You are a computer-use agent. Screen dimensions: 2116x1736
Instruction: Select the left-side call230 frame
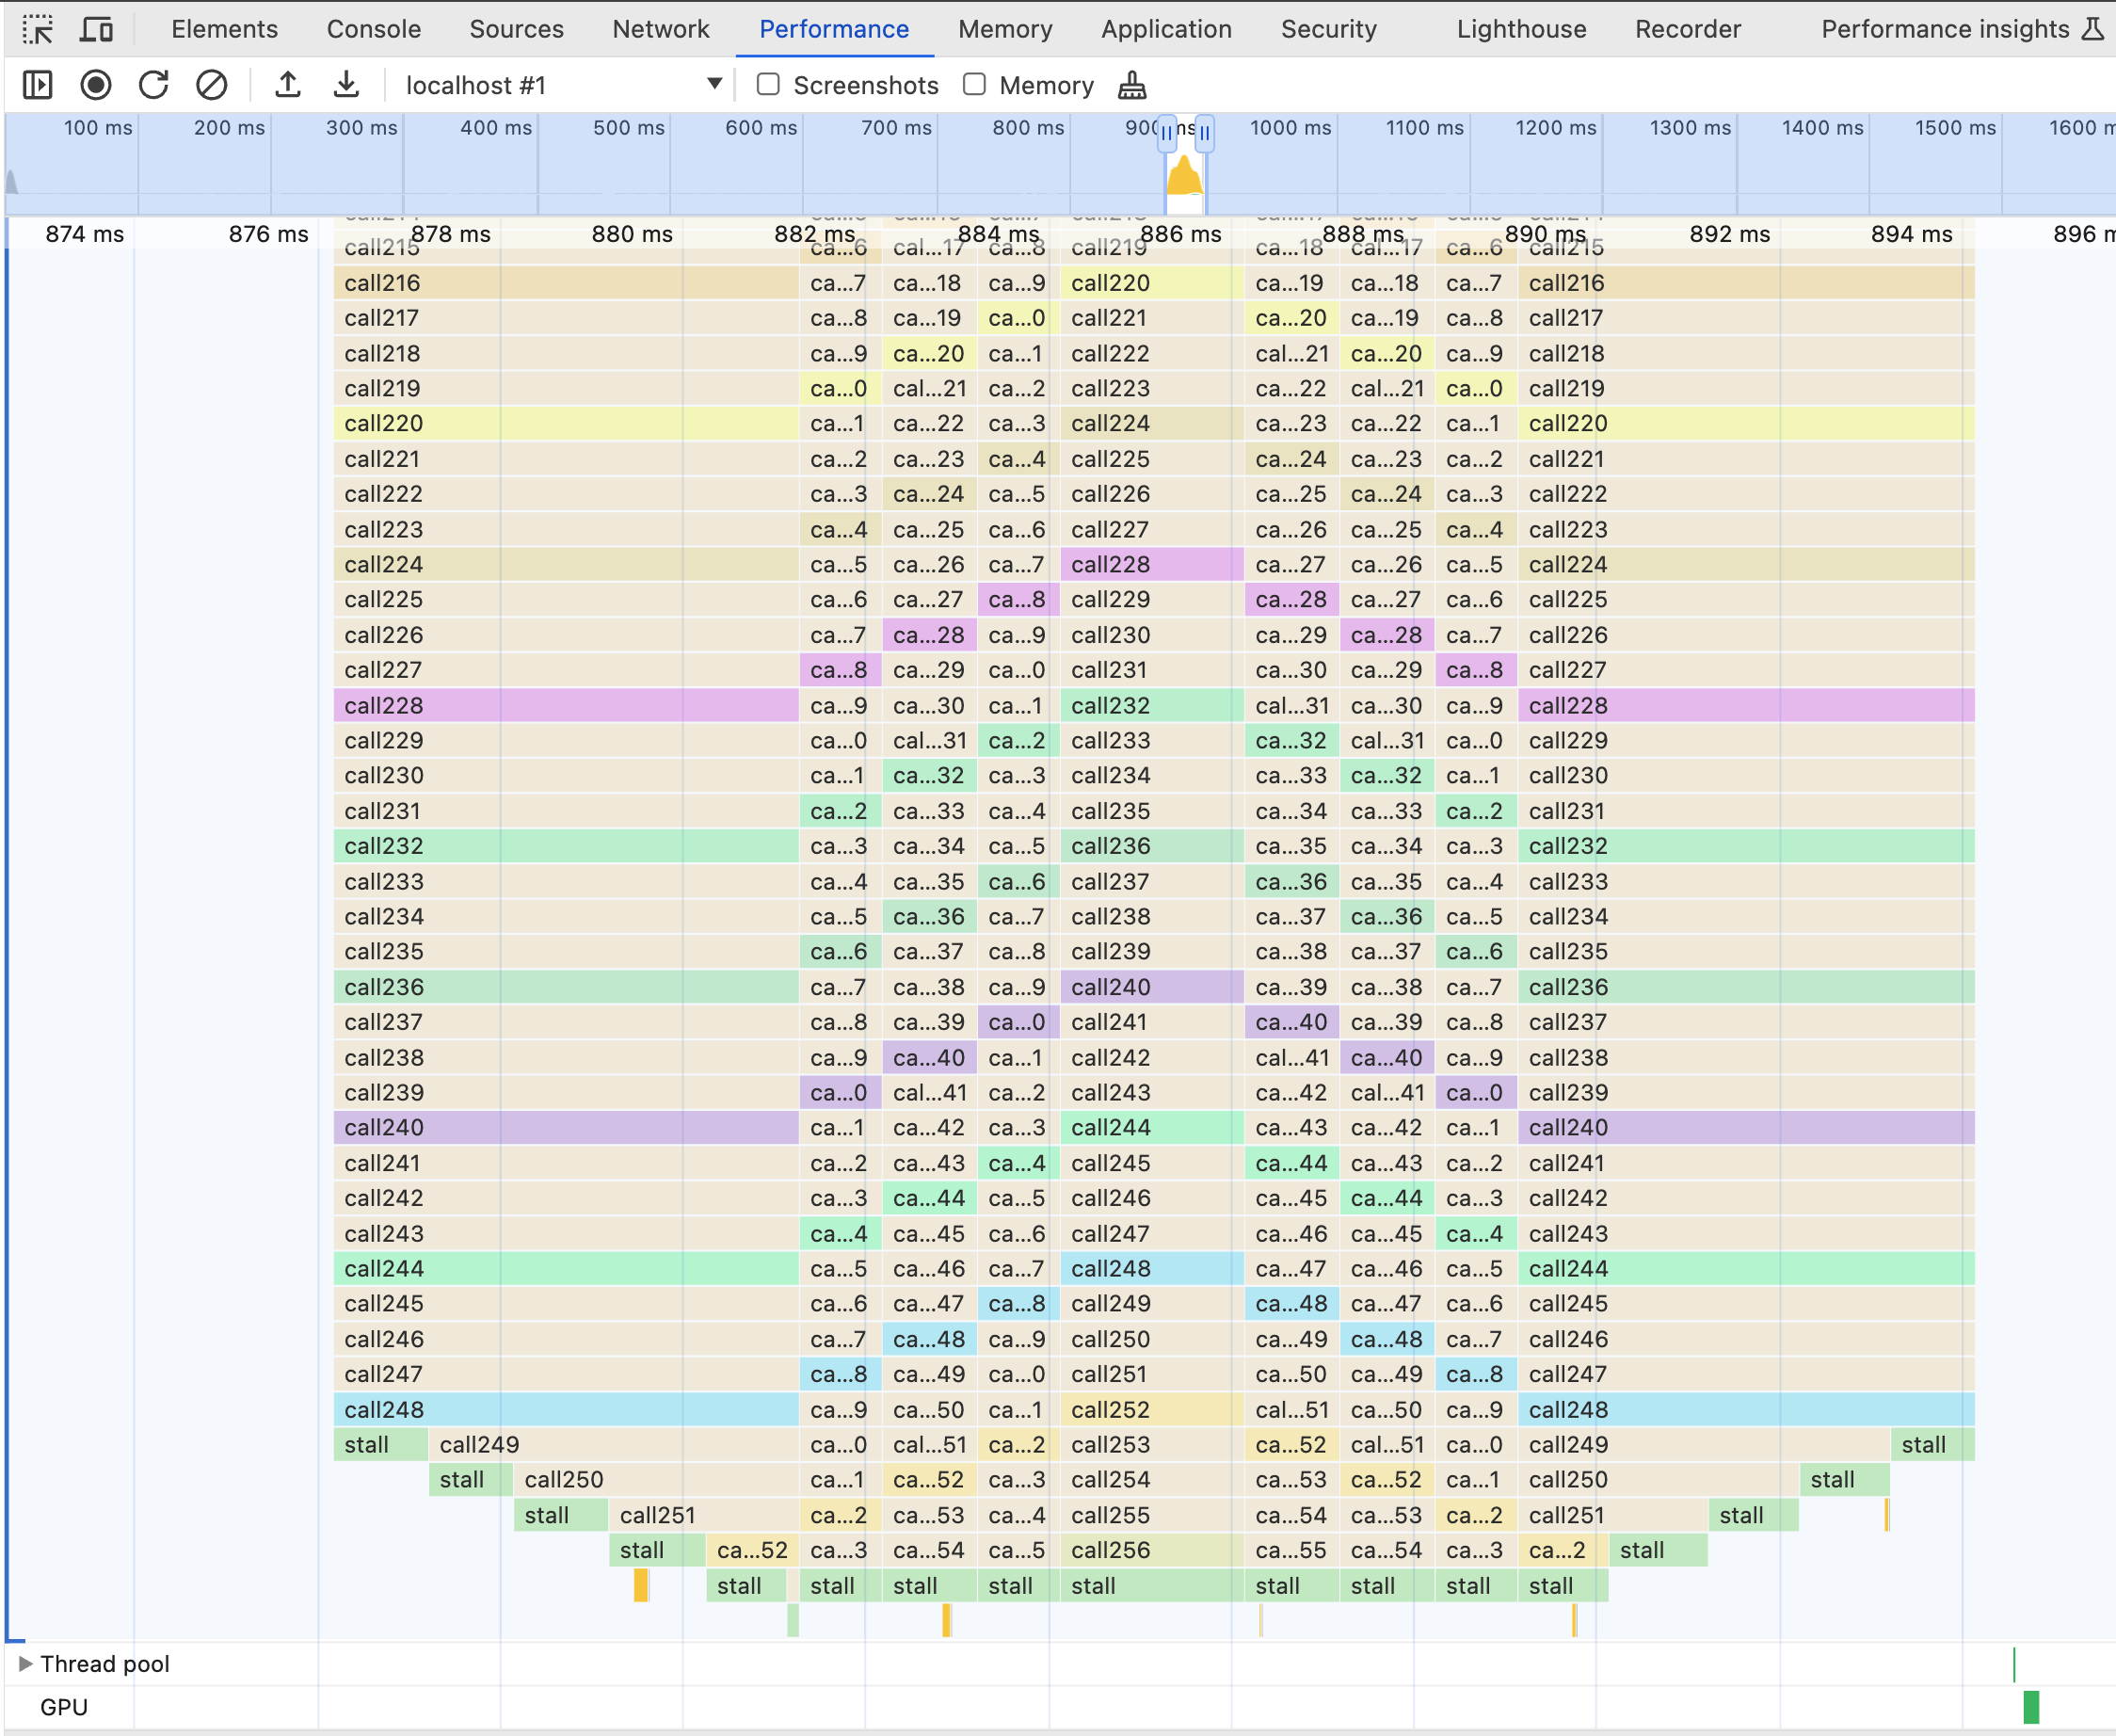pyautogui.click(x=566, y=775)
